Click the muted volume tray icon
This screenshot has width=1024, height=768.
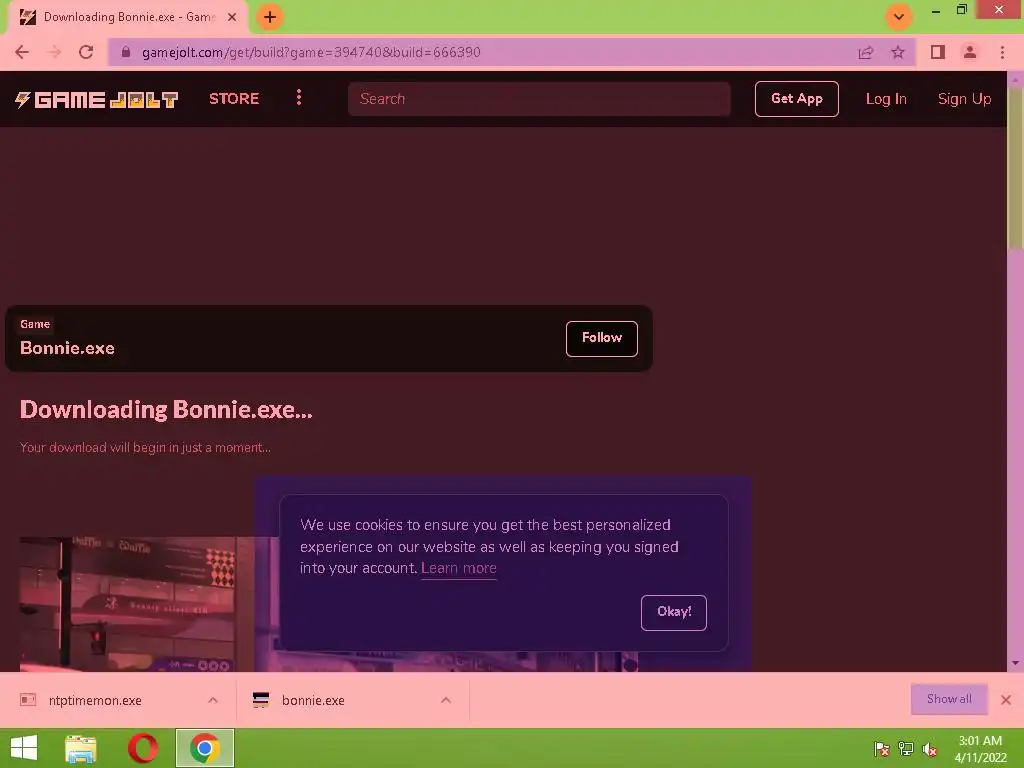(x=930, y=749)
